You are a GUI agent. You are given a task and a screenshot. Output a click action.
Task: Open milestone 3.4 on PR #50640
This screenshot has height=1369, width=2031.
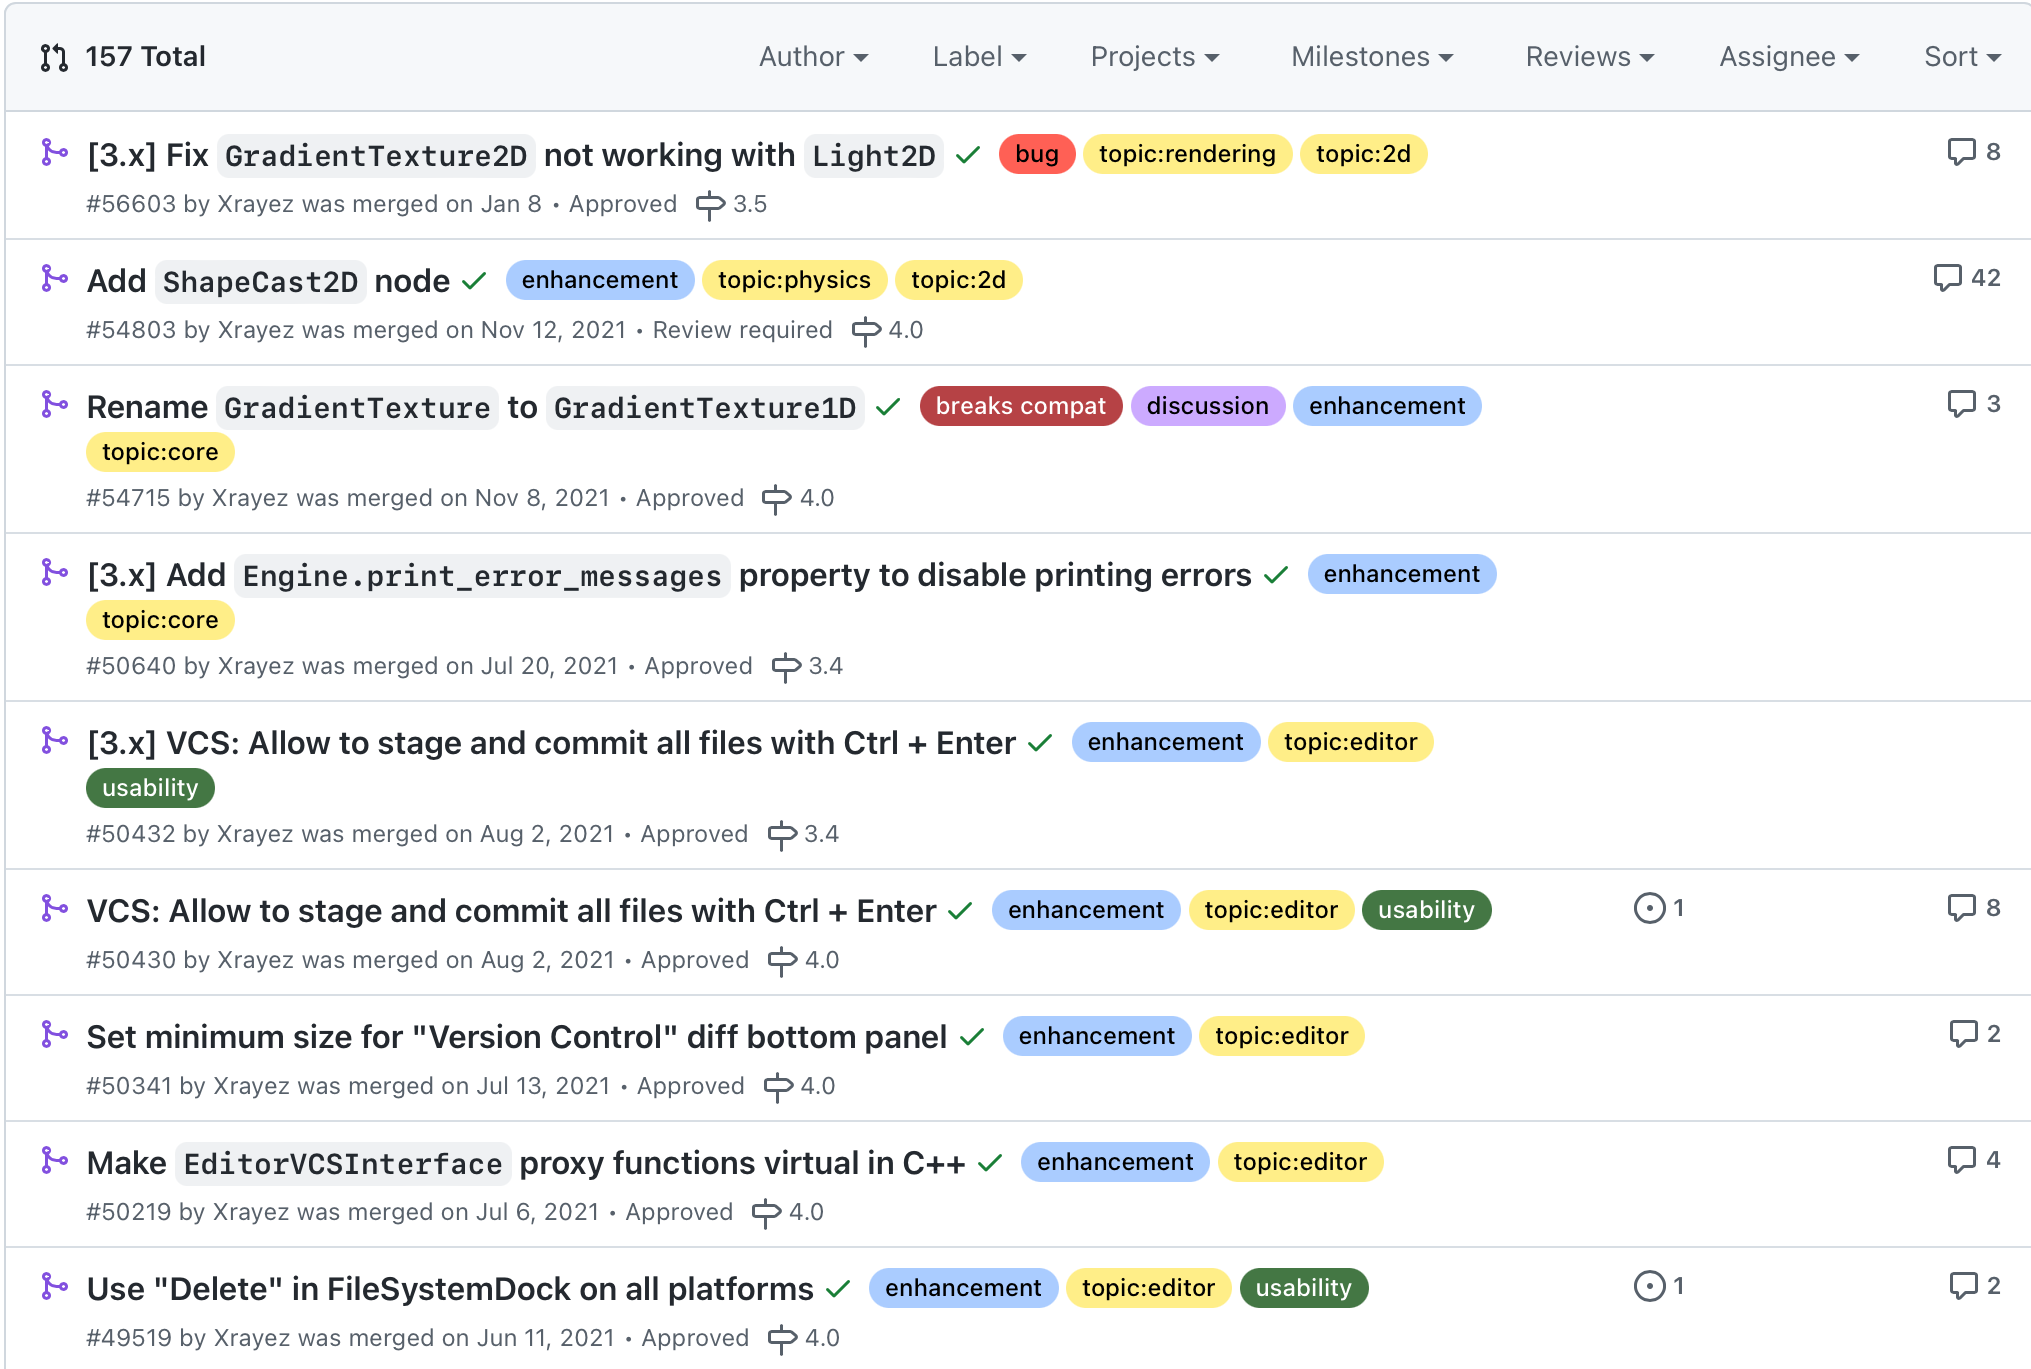coord(807,667)
